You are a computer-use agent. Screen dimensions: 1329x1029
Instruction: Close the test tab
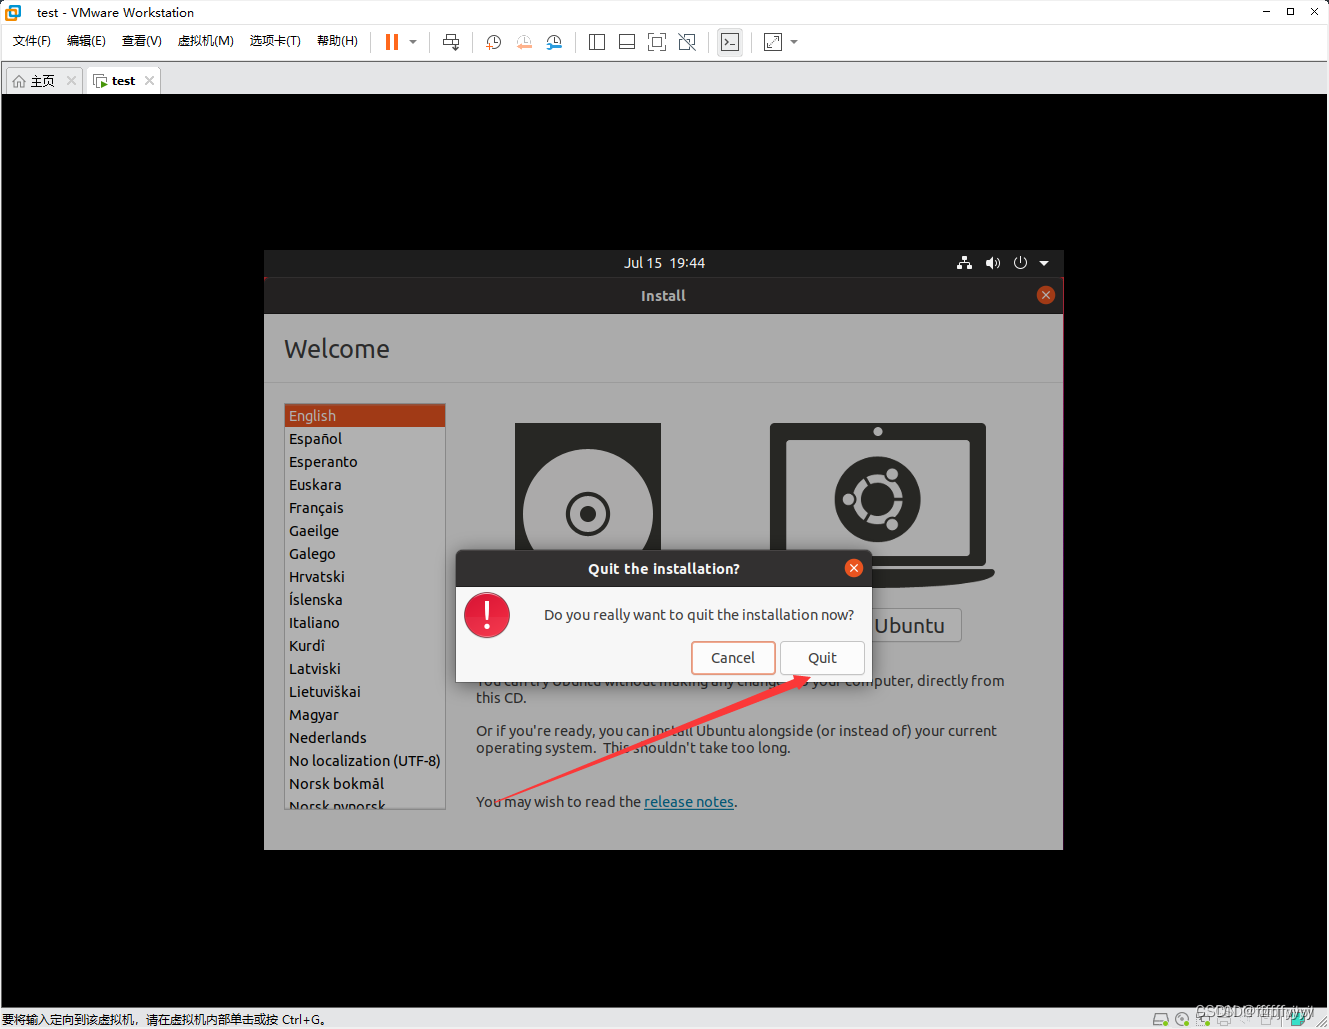pos(149,81)
